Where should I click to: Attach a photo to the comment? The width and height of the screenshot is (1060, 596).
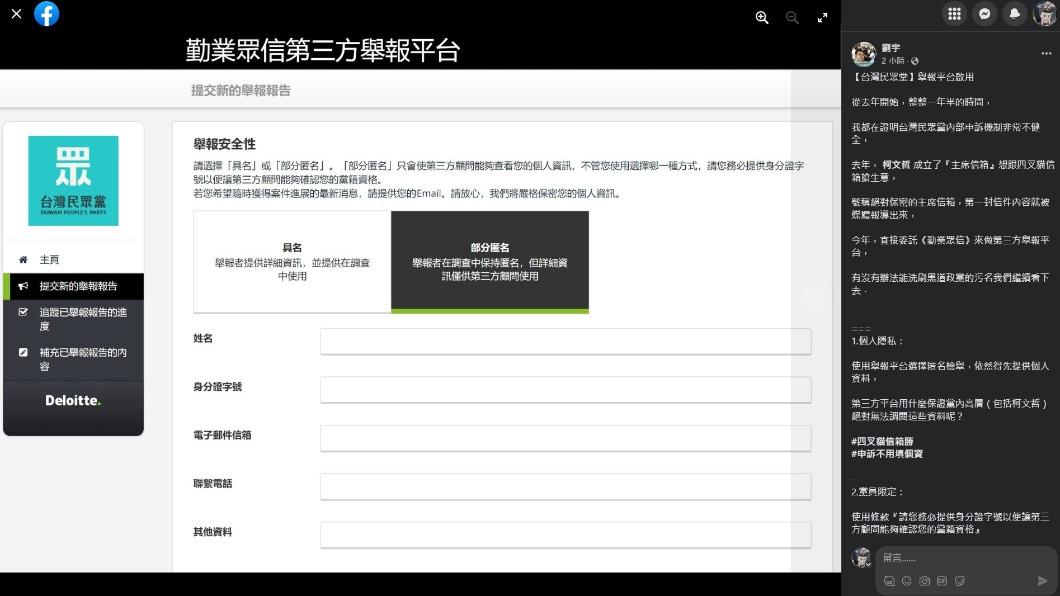924,581
